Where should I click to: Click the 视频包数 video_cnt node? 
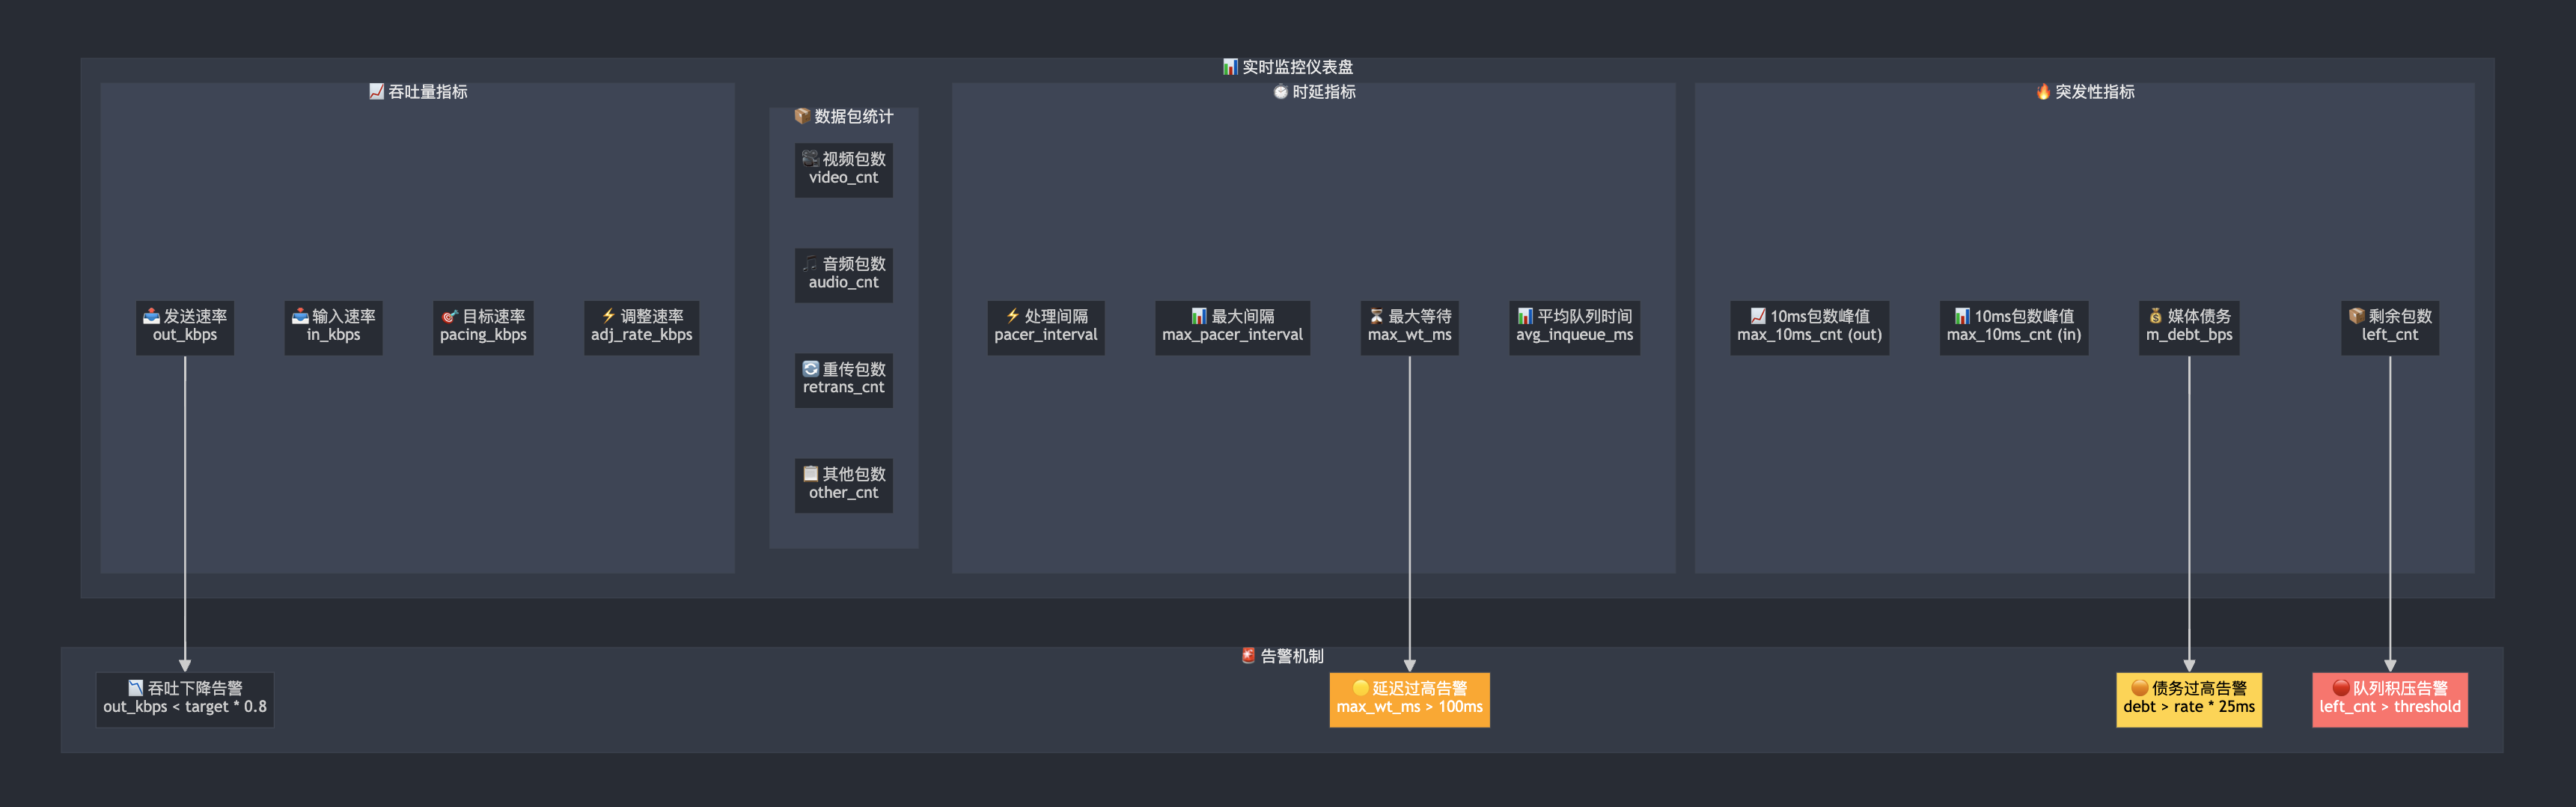(843, 170)
